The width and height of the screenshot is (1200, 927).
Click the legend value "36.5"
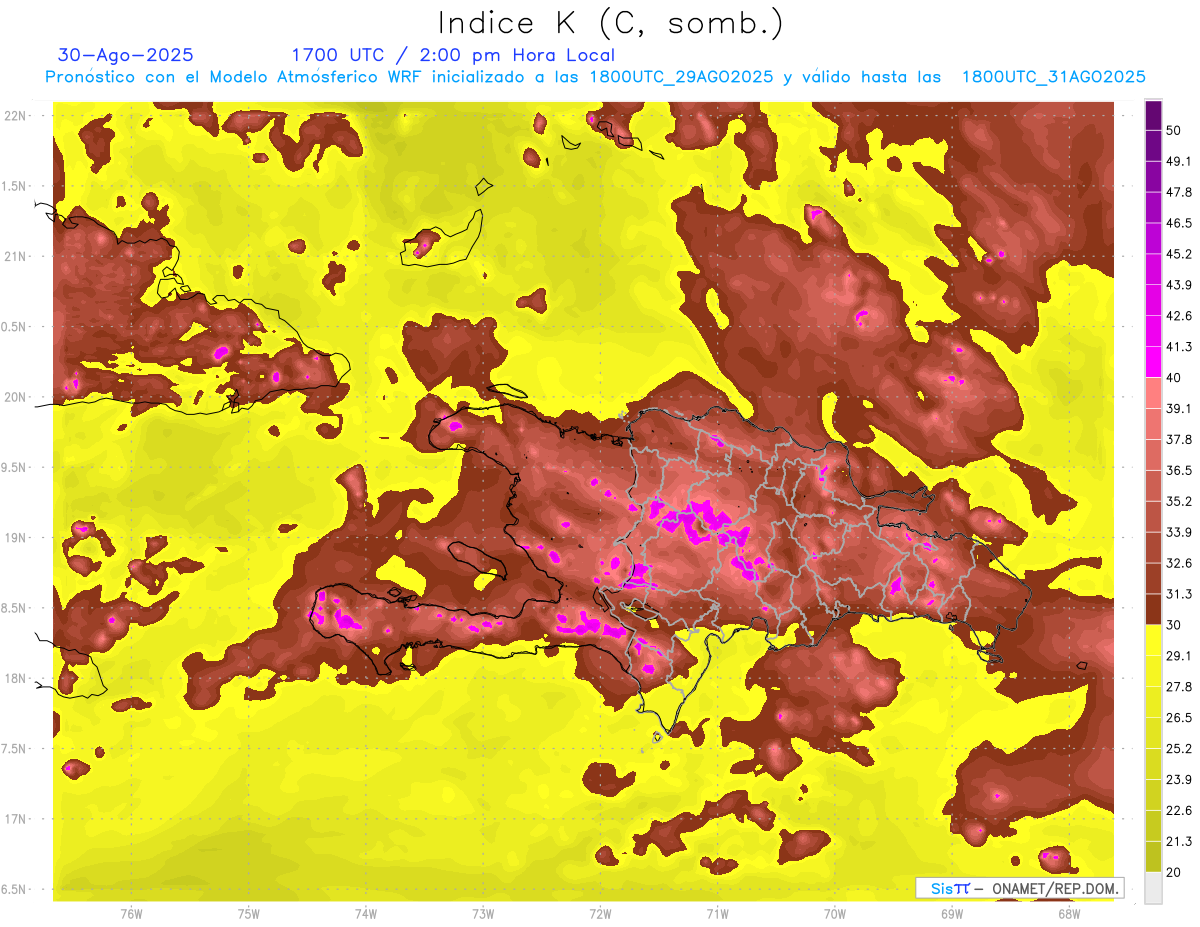coord(1179,471)
